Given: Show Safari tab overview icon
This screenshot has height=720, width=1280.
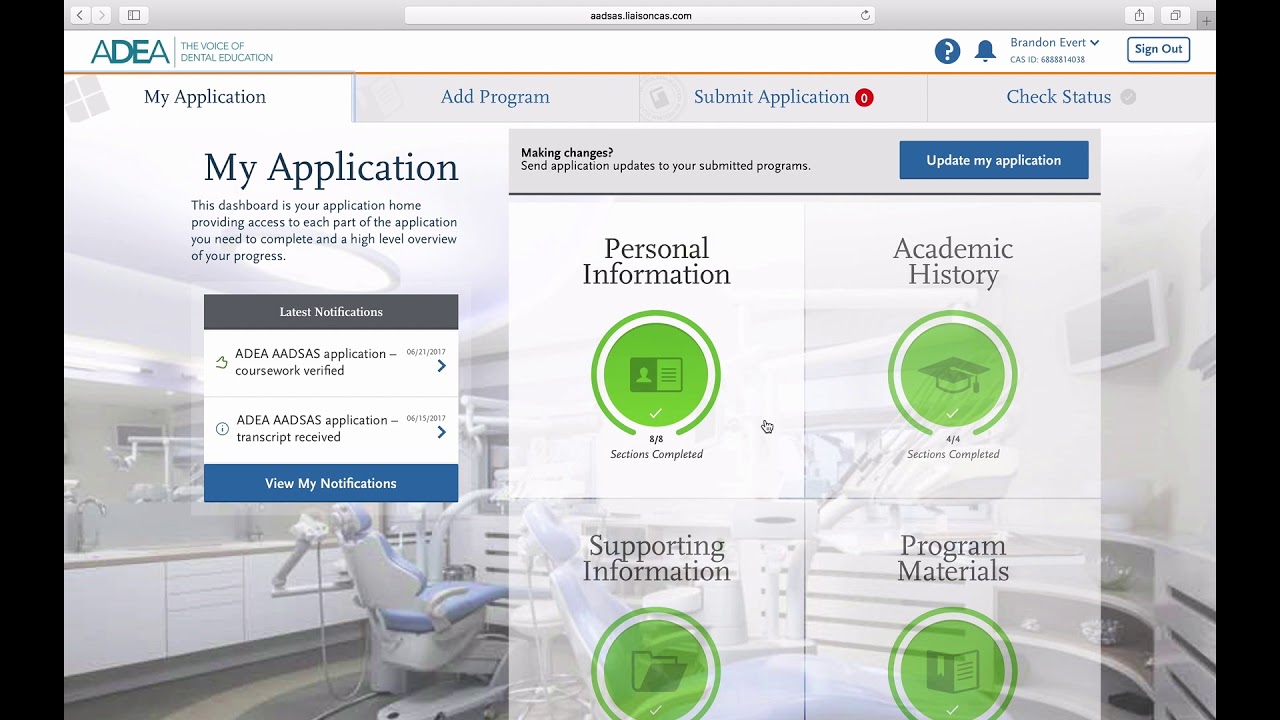Looking at the screenshot, I should [x=1175, y=15].
